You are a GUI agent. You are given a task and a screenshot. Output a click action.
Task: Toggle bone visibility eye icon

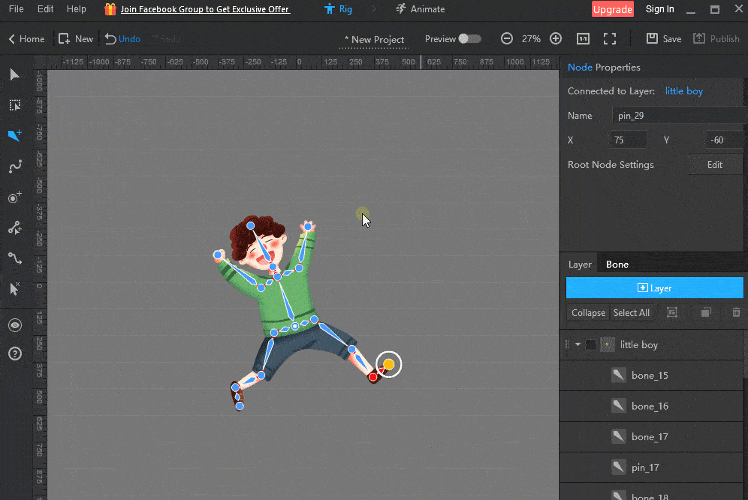coord(14,325)
